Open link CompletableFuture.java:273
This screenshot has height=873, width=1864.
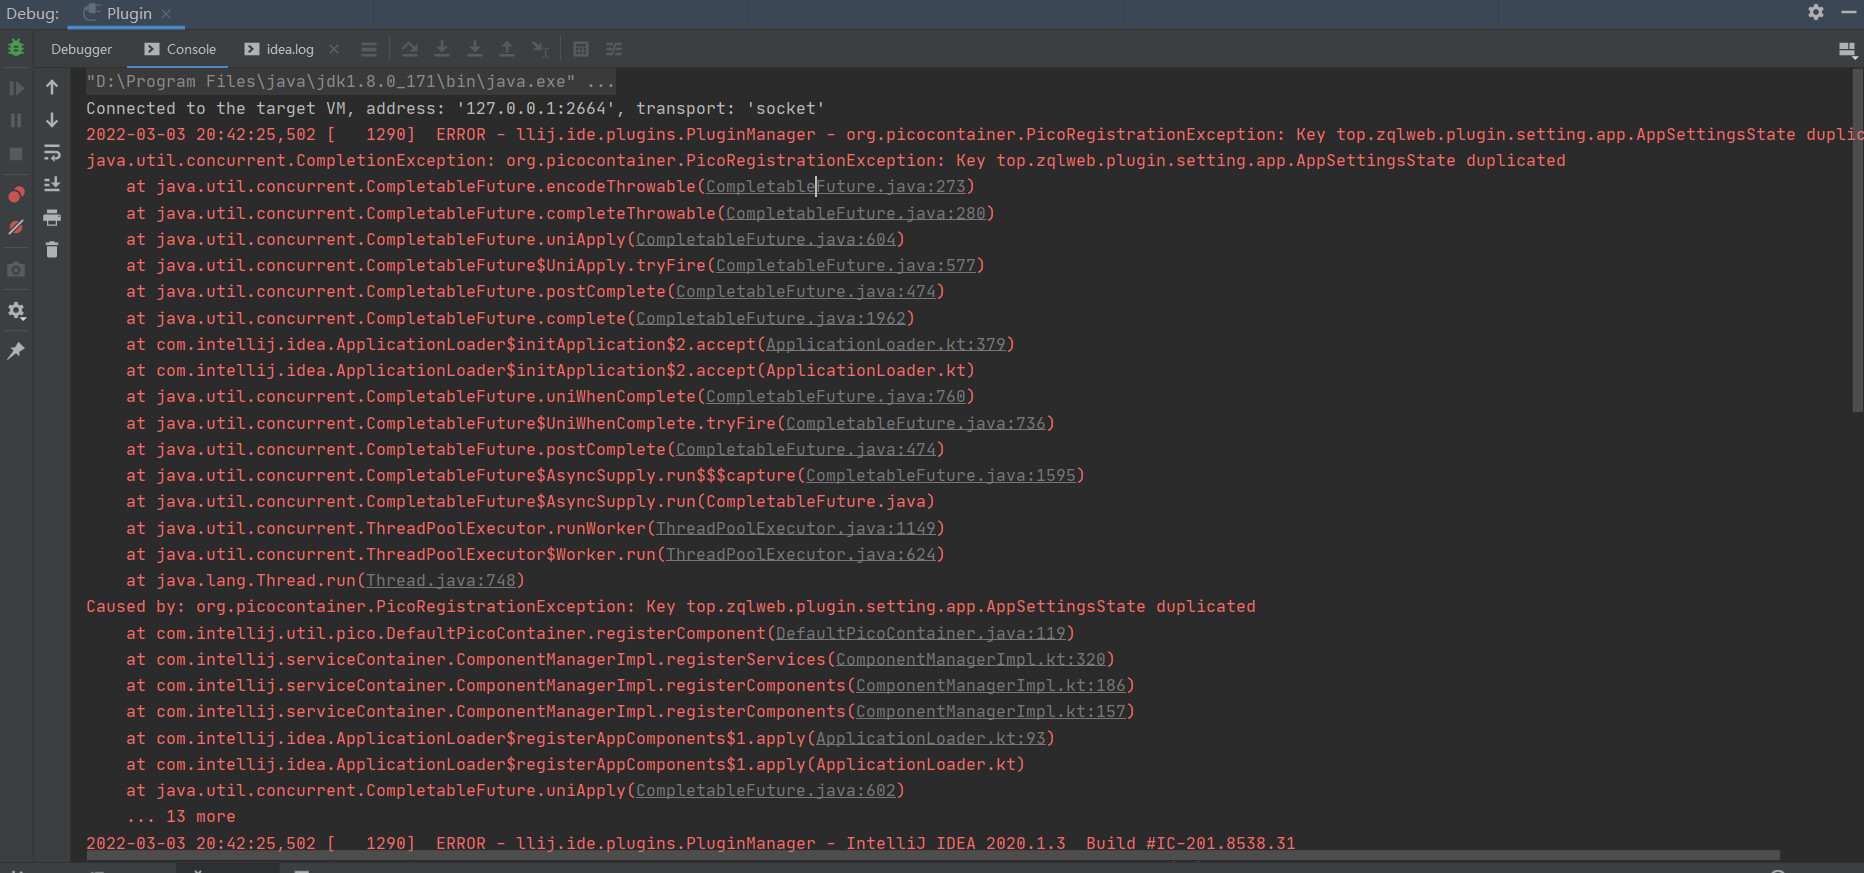click(836, 186)
